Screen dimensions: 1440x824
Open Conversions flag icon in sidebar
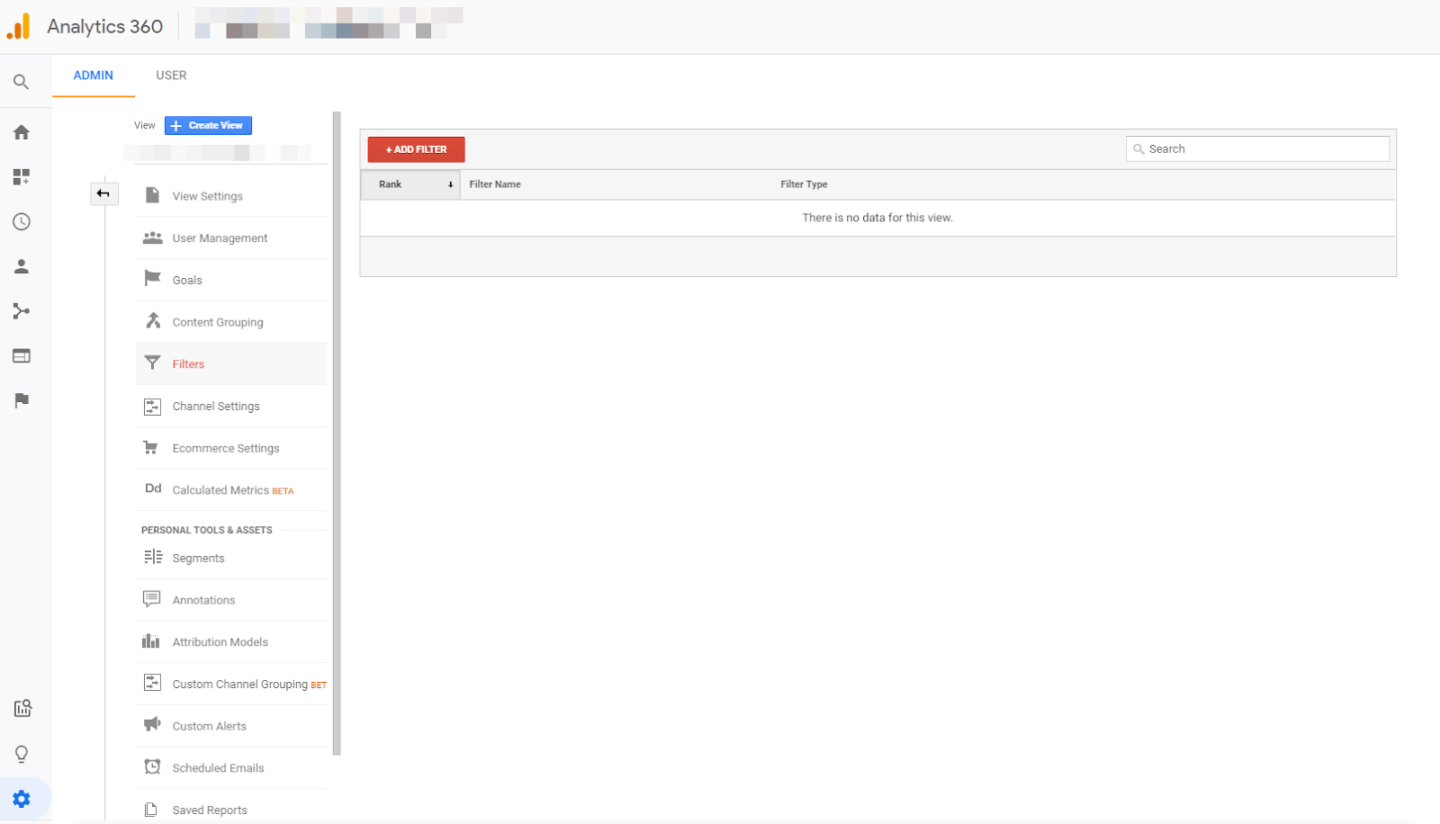[21, 400]
